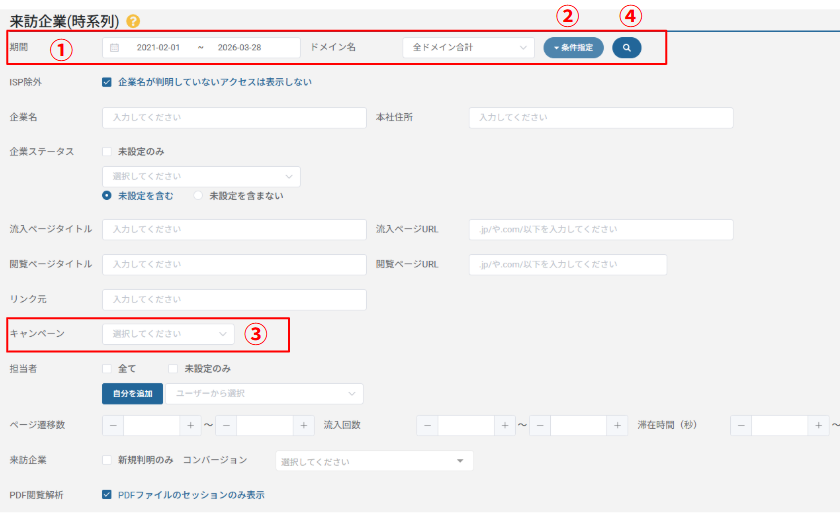Click the 企業名 input field

click(234, 118)
